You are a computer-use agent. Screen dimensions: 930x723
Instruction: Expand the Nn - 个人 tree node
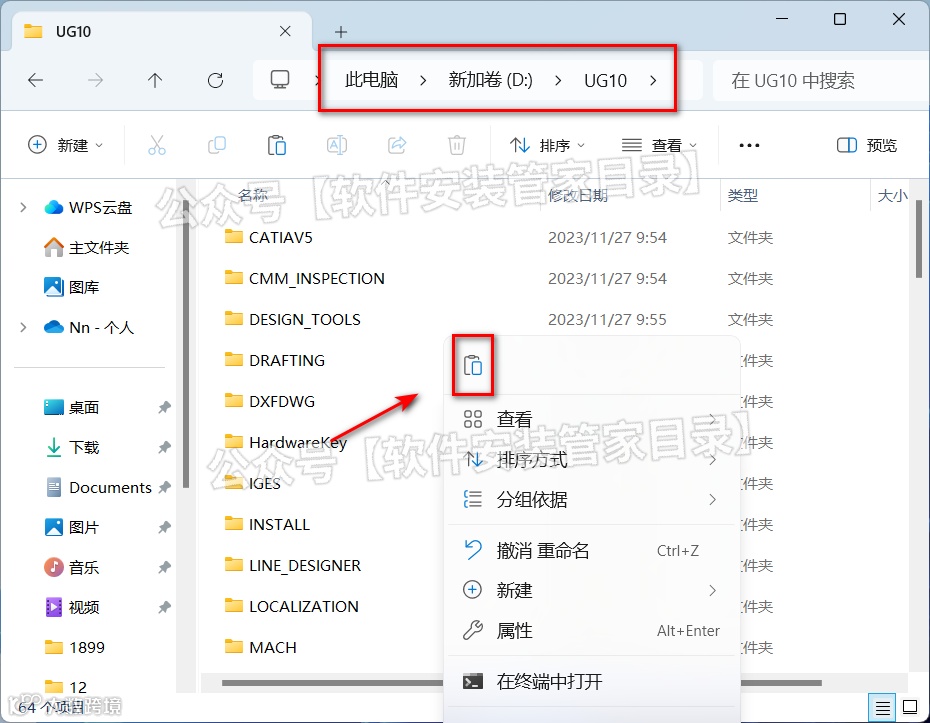click(x=23, y=327)
